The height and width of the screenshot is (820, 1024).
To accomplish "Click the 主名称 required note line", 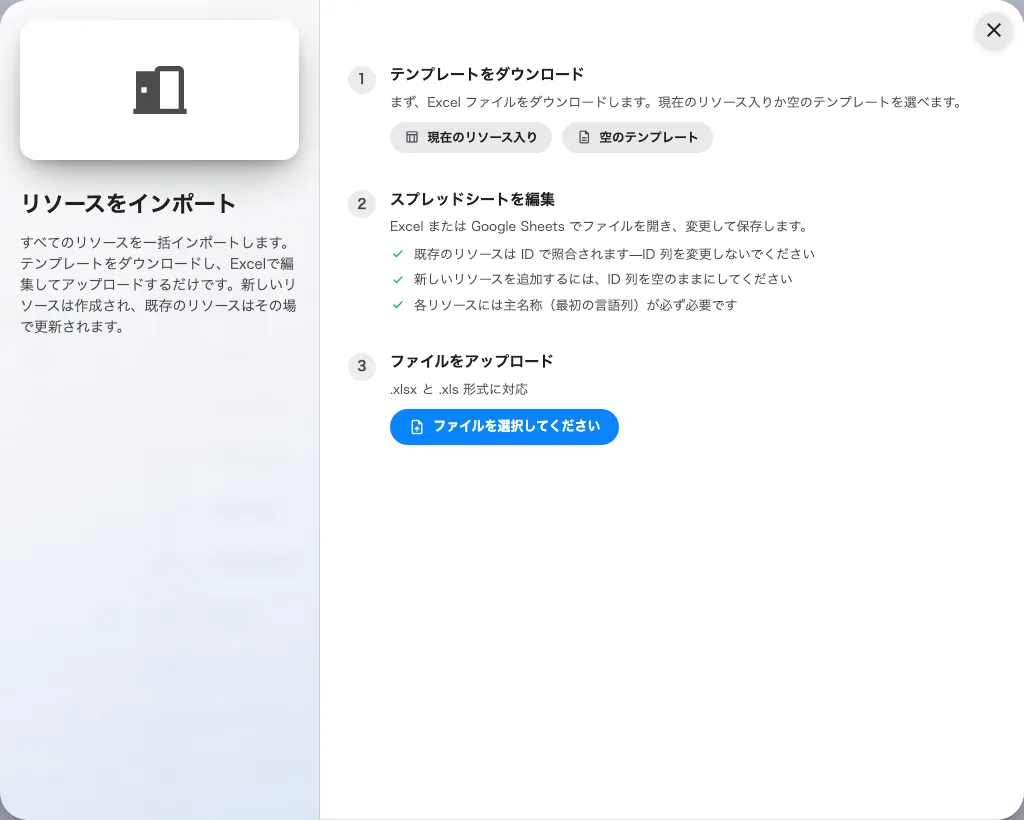I will coord(575,305).
